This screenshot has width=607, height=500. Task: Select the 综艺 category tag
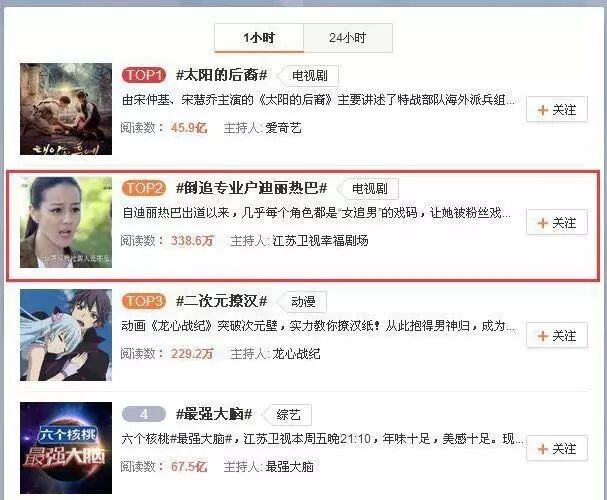coord(288,415)
